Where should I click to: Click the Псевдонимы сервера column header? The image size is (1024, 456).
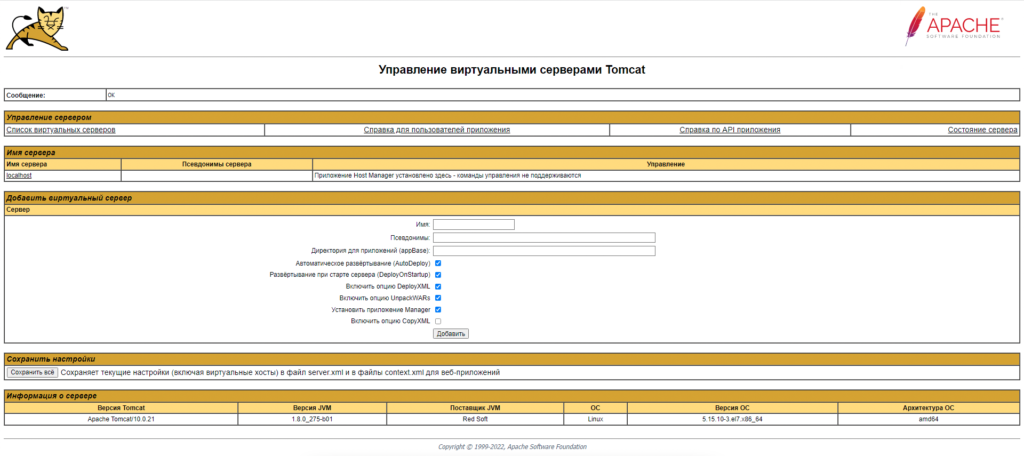pyautogui.click(x=217, y=164)
